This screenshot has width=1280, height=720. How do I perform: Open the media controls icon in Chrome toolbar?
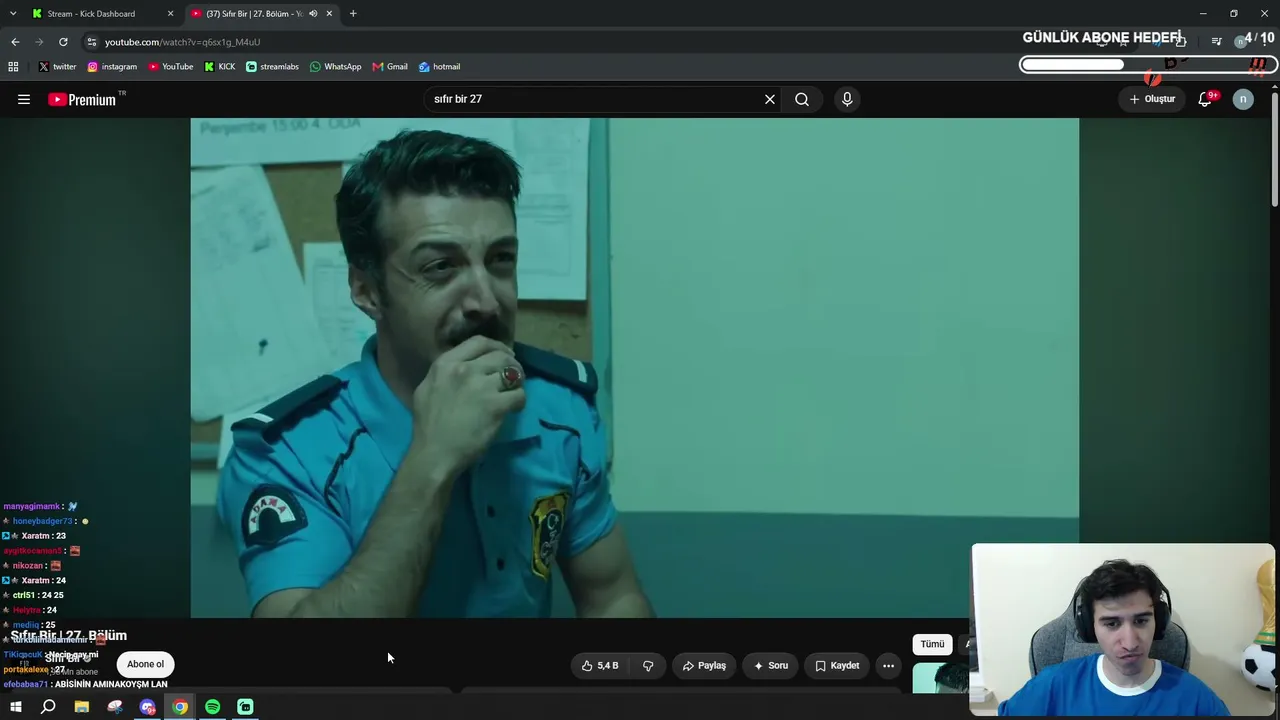pos(1216,42)
